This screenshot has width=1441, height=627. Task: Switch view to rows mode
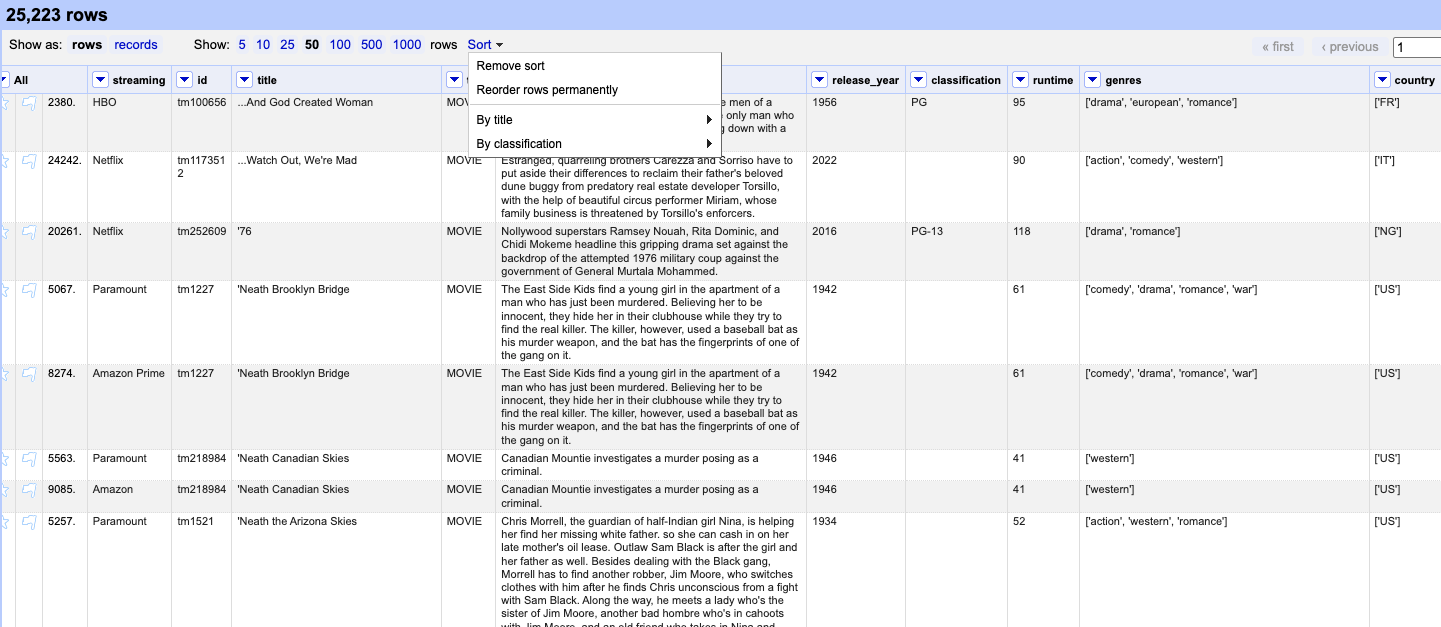[87, 45]
